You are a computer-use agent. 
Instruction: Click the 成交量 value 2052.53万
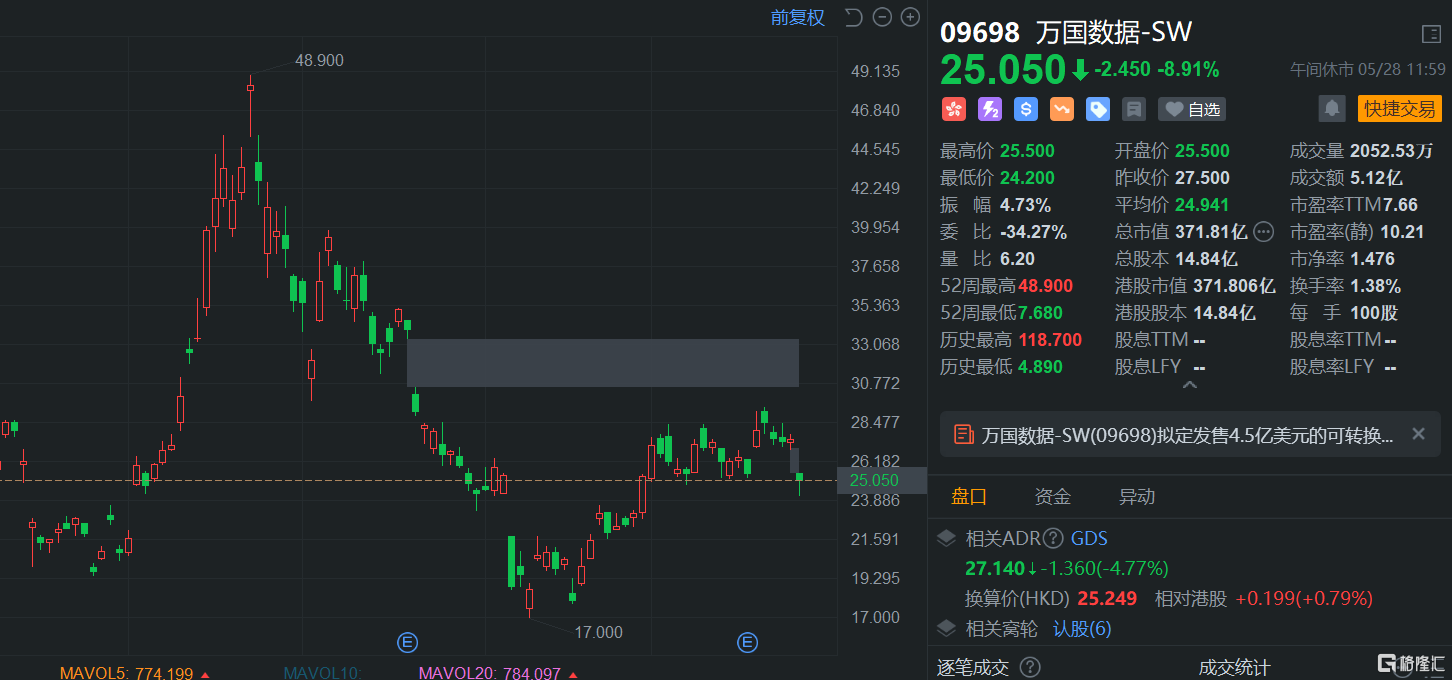(x=1392, y=151)
